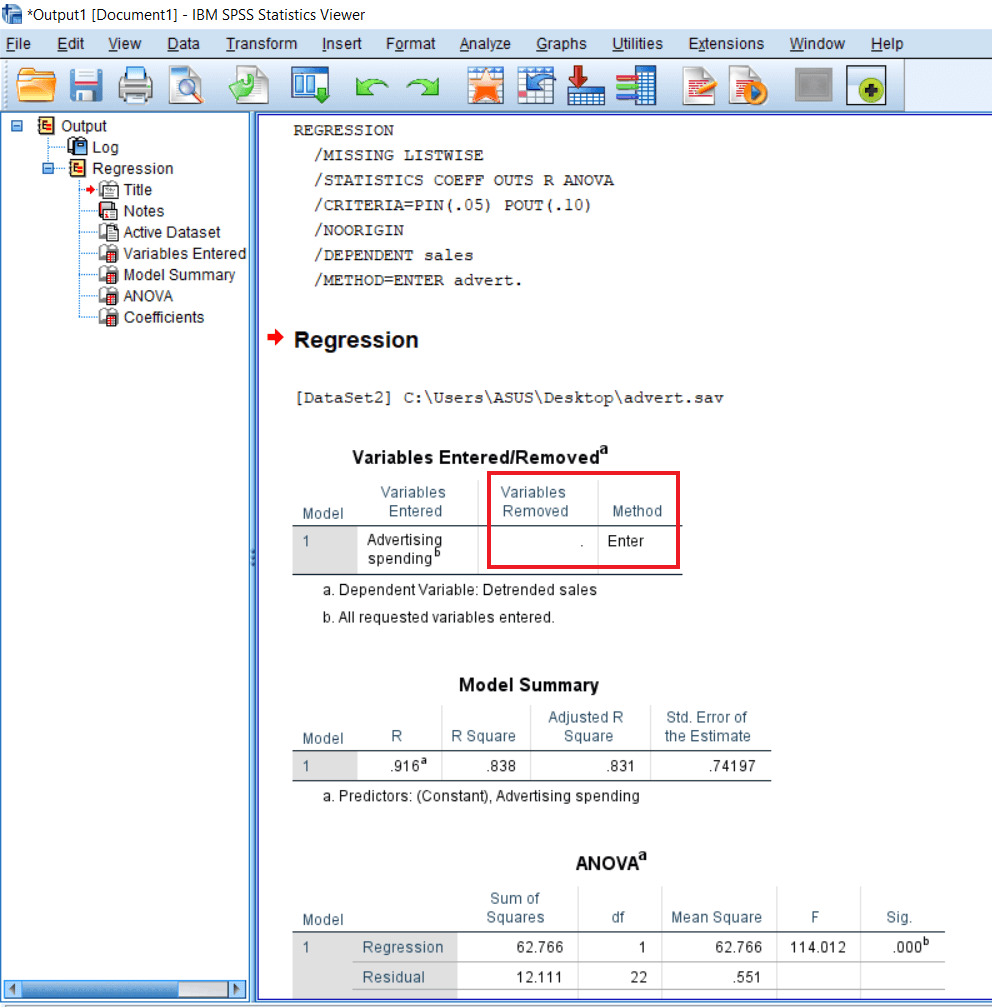The width and height of the screenshot is (992, 1007).
Task: Click the outline pane horizontal scrollbar thumb
Action: point(100,988)
